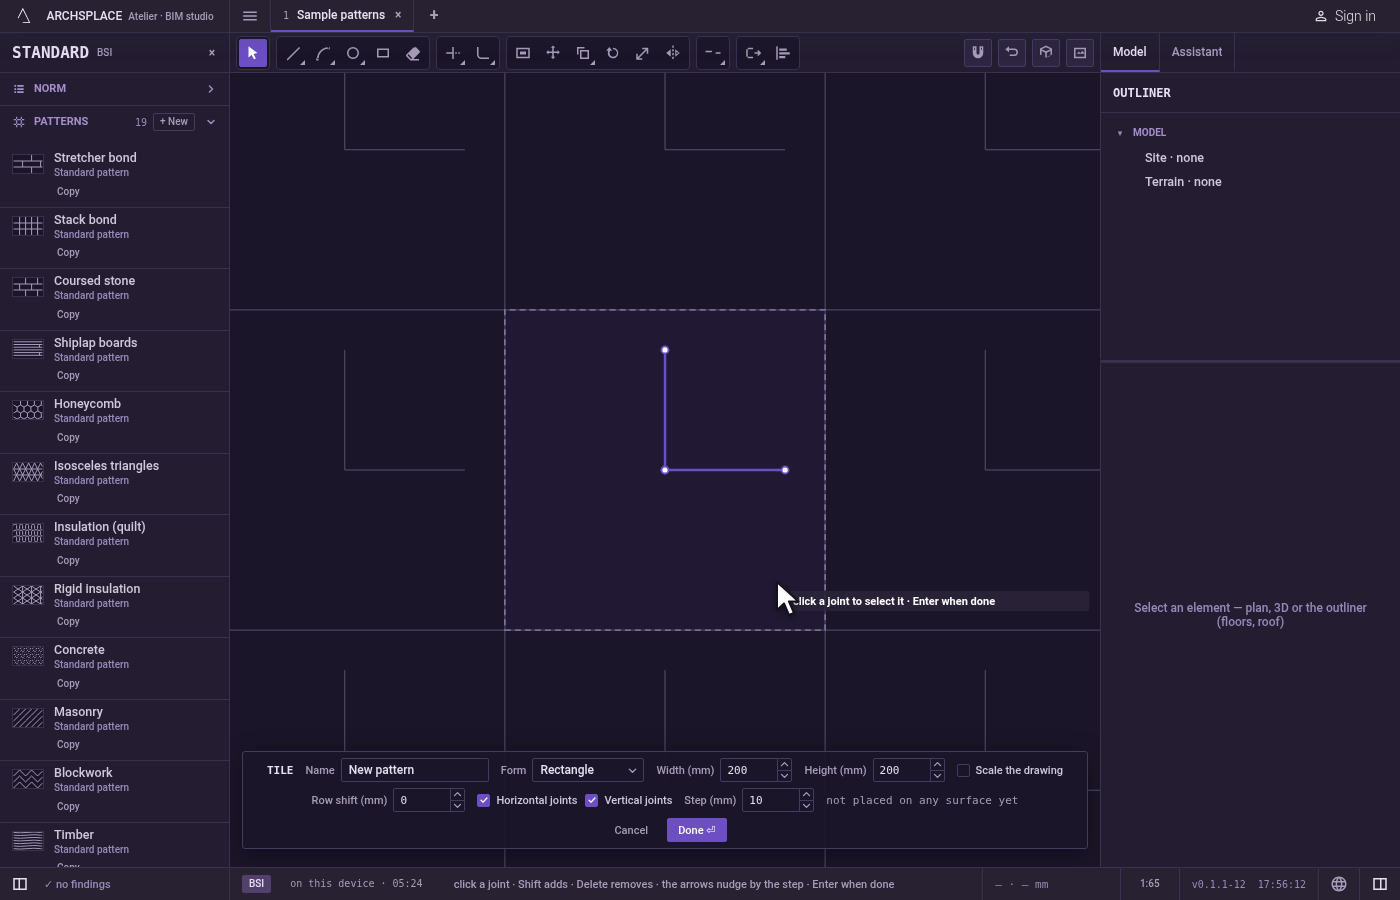The width and height of the screenshot is (1400, 900).
Task: Switch to the Assistant tab
Action: coord(1197,52)
